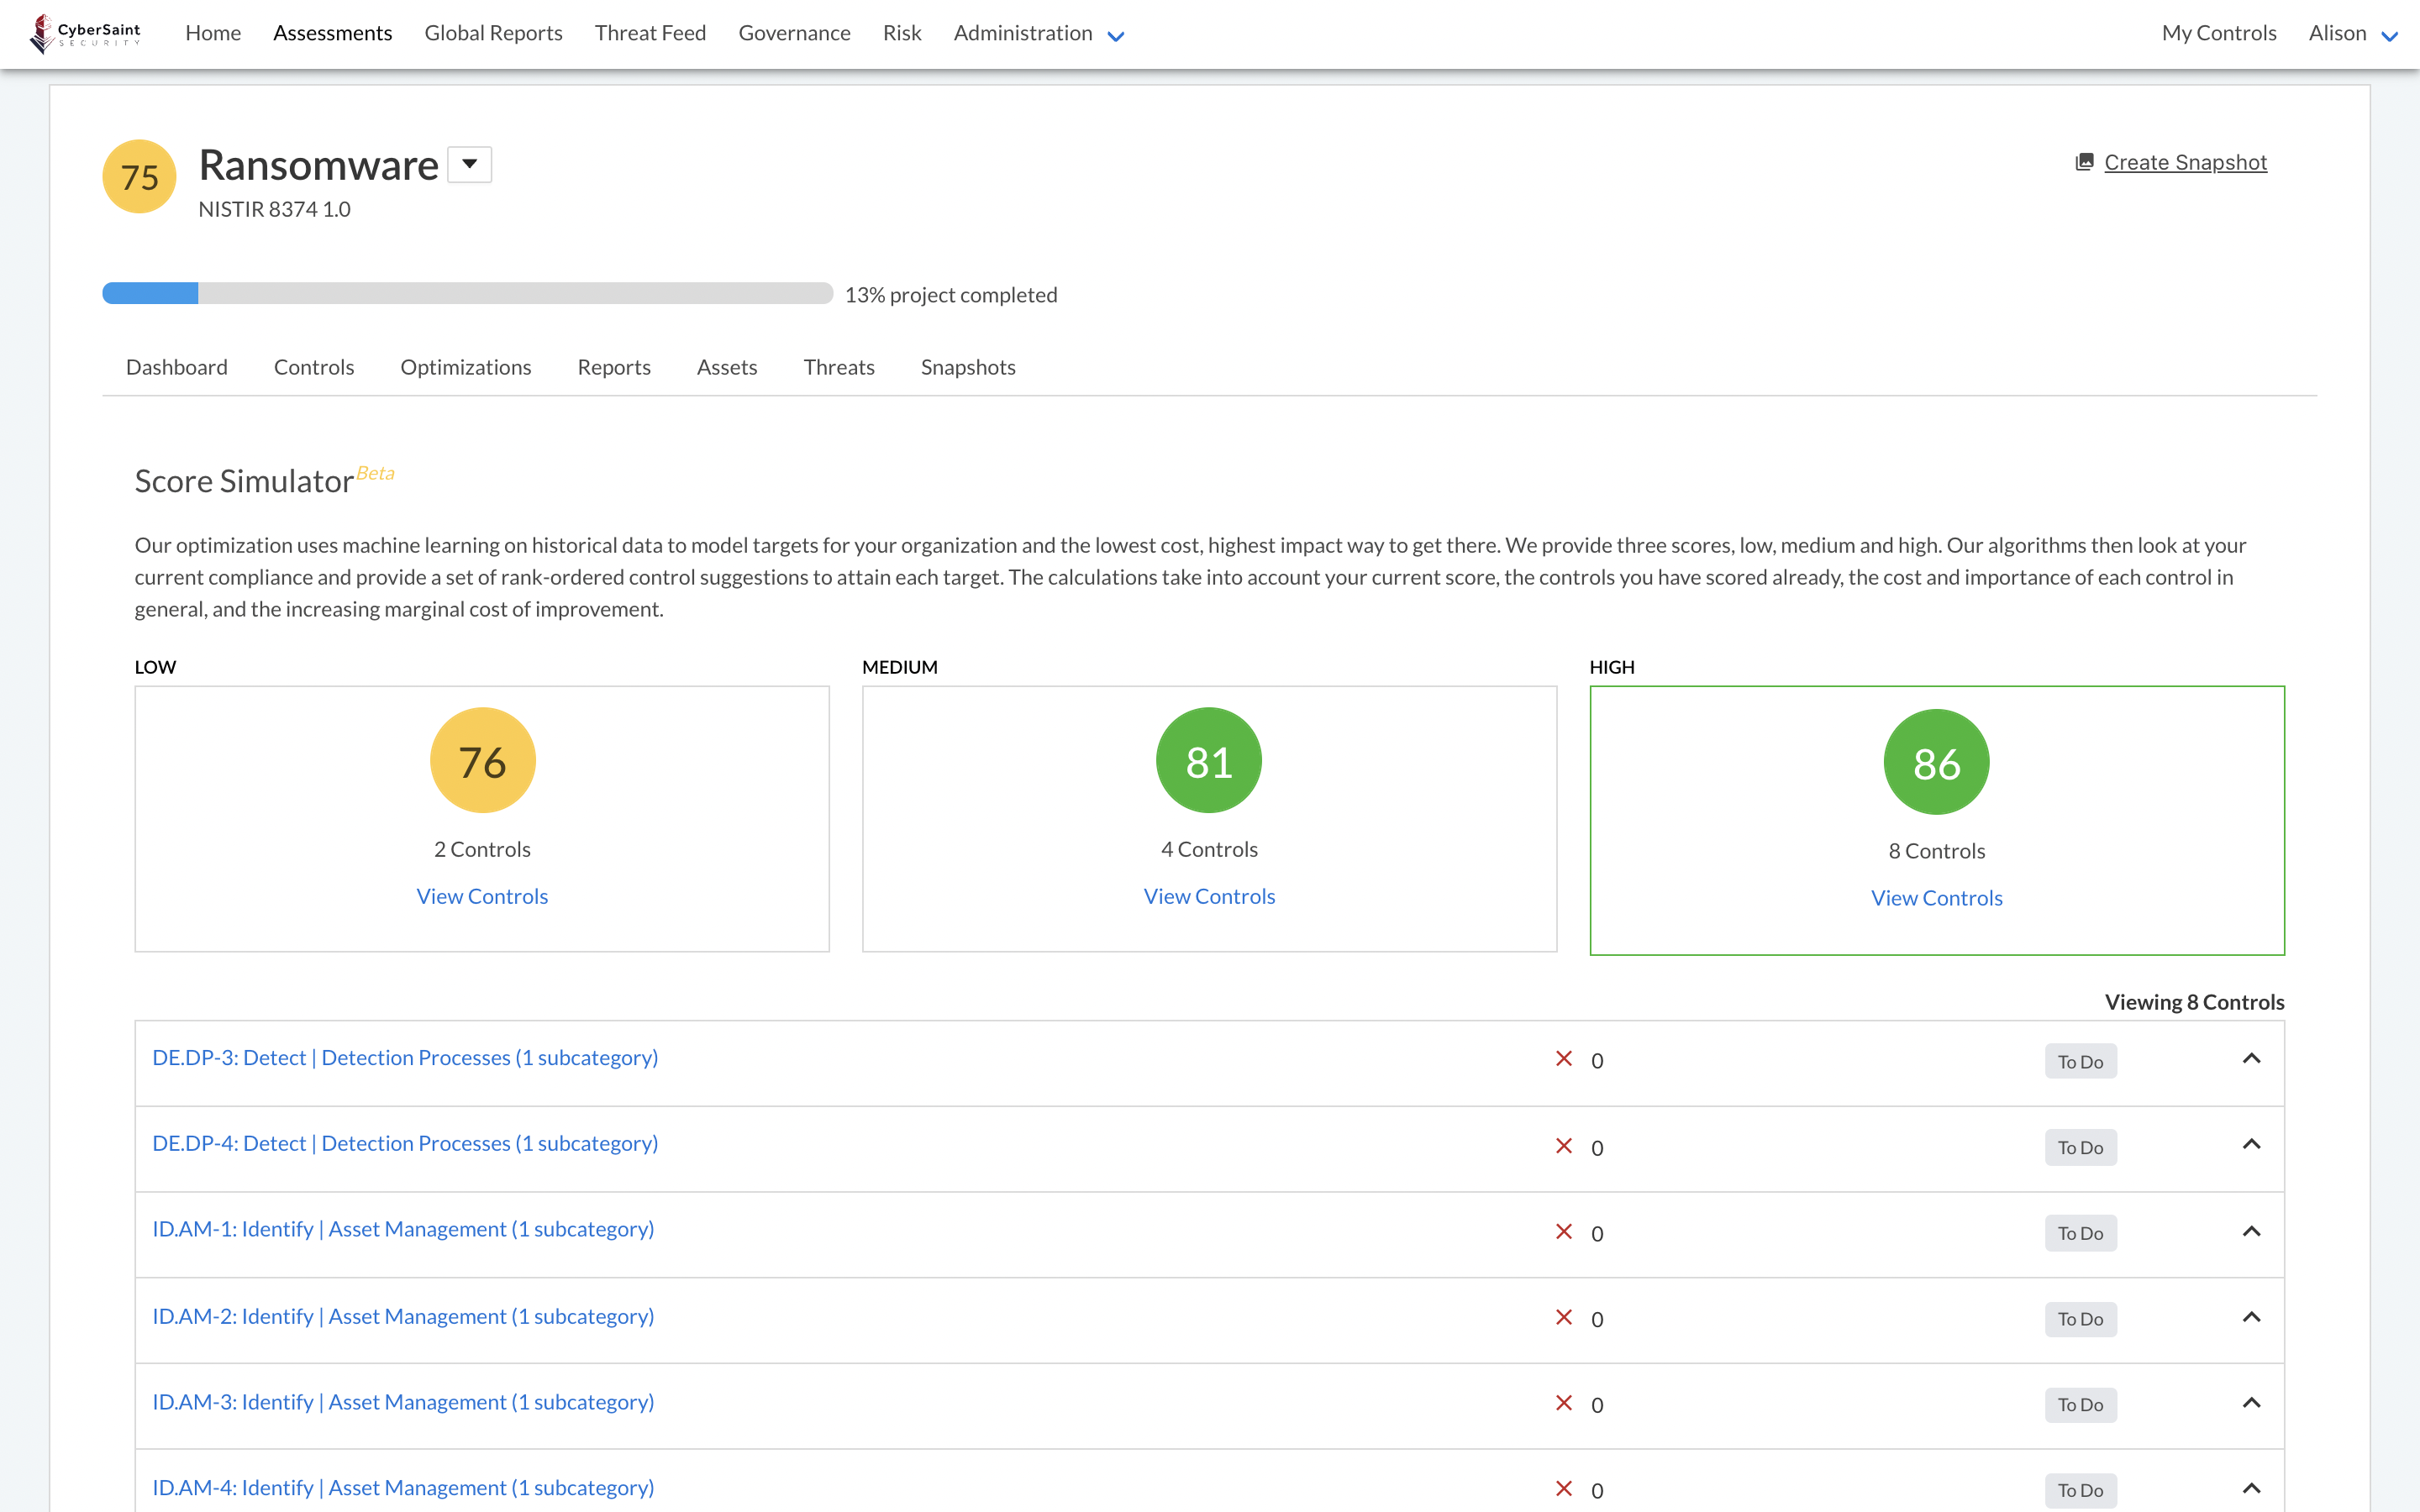Expand the Administration menu chevron

click(x=1116, y=36)
